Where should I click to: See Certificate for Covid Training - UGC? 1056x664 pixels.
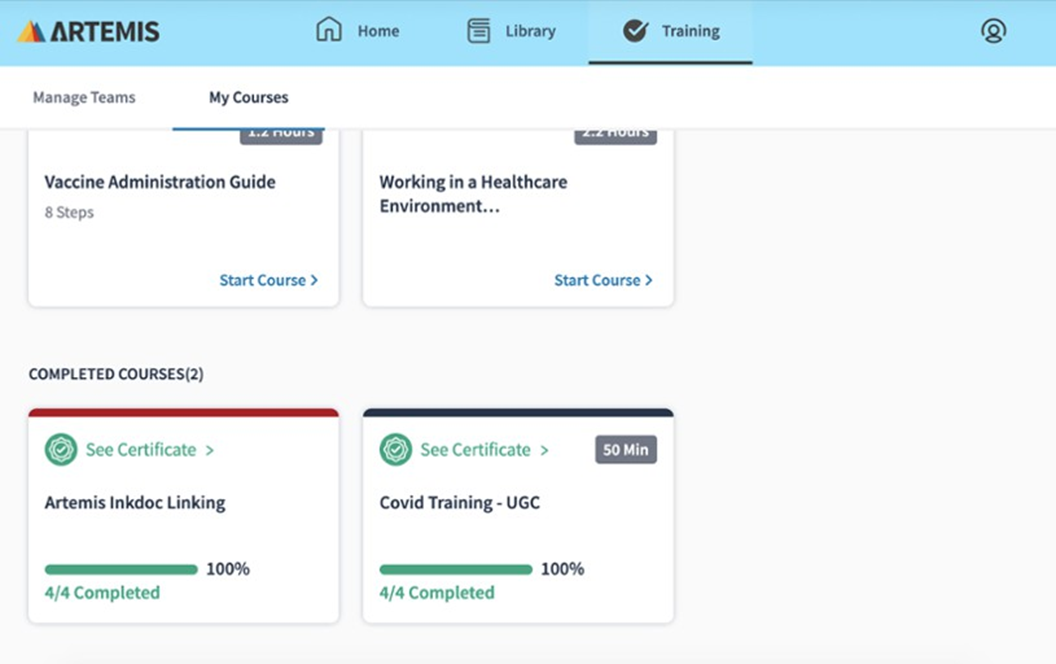point(484,450)
